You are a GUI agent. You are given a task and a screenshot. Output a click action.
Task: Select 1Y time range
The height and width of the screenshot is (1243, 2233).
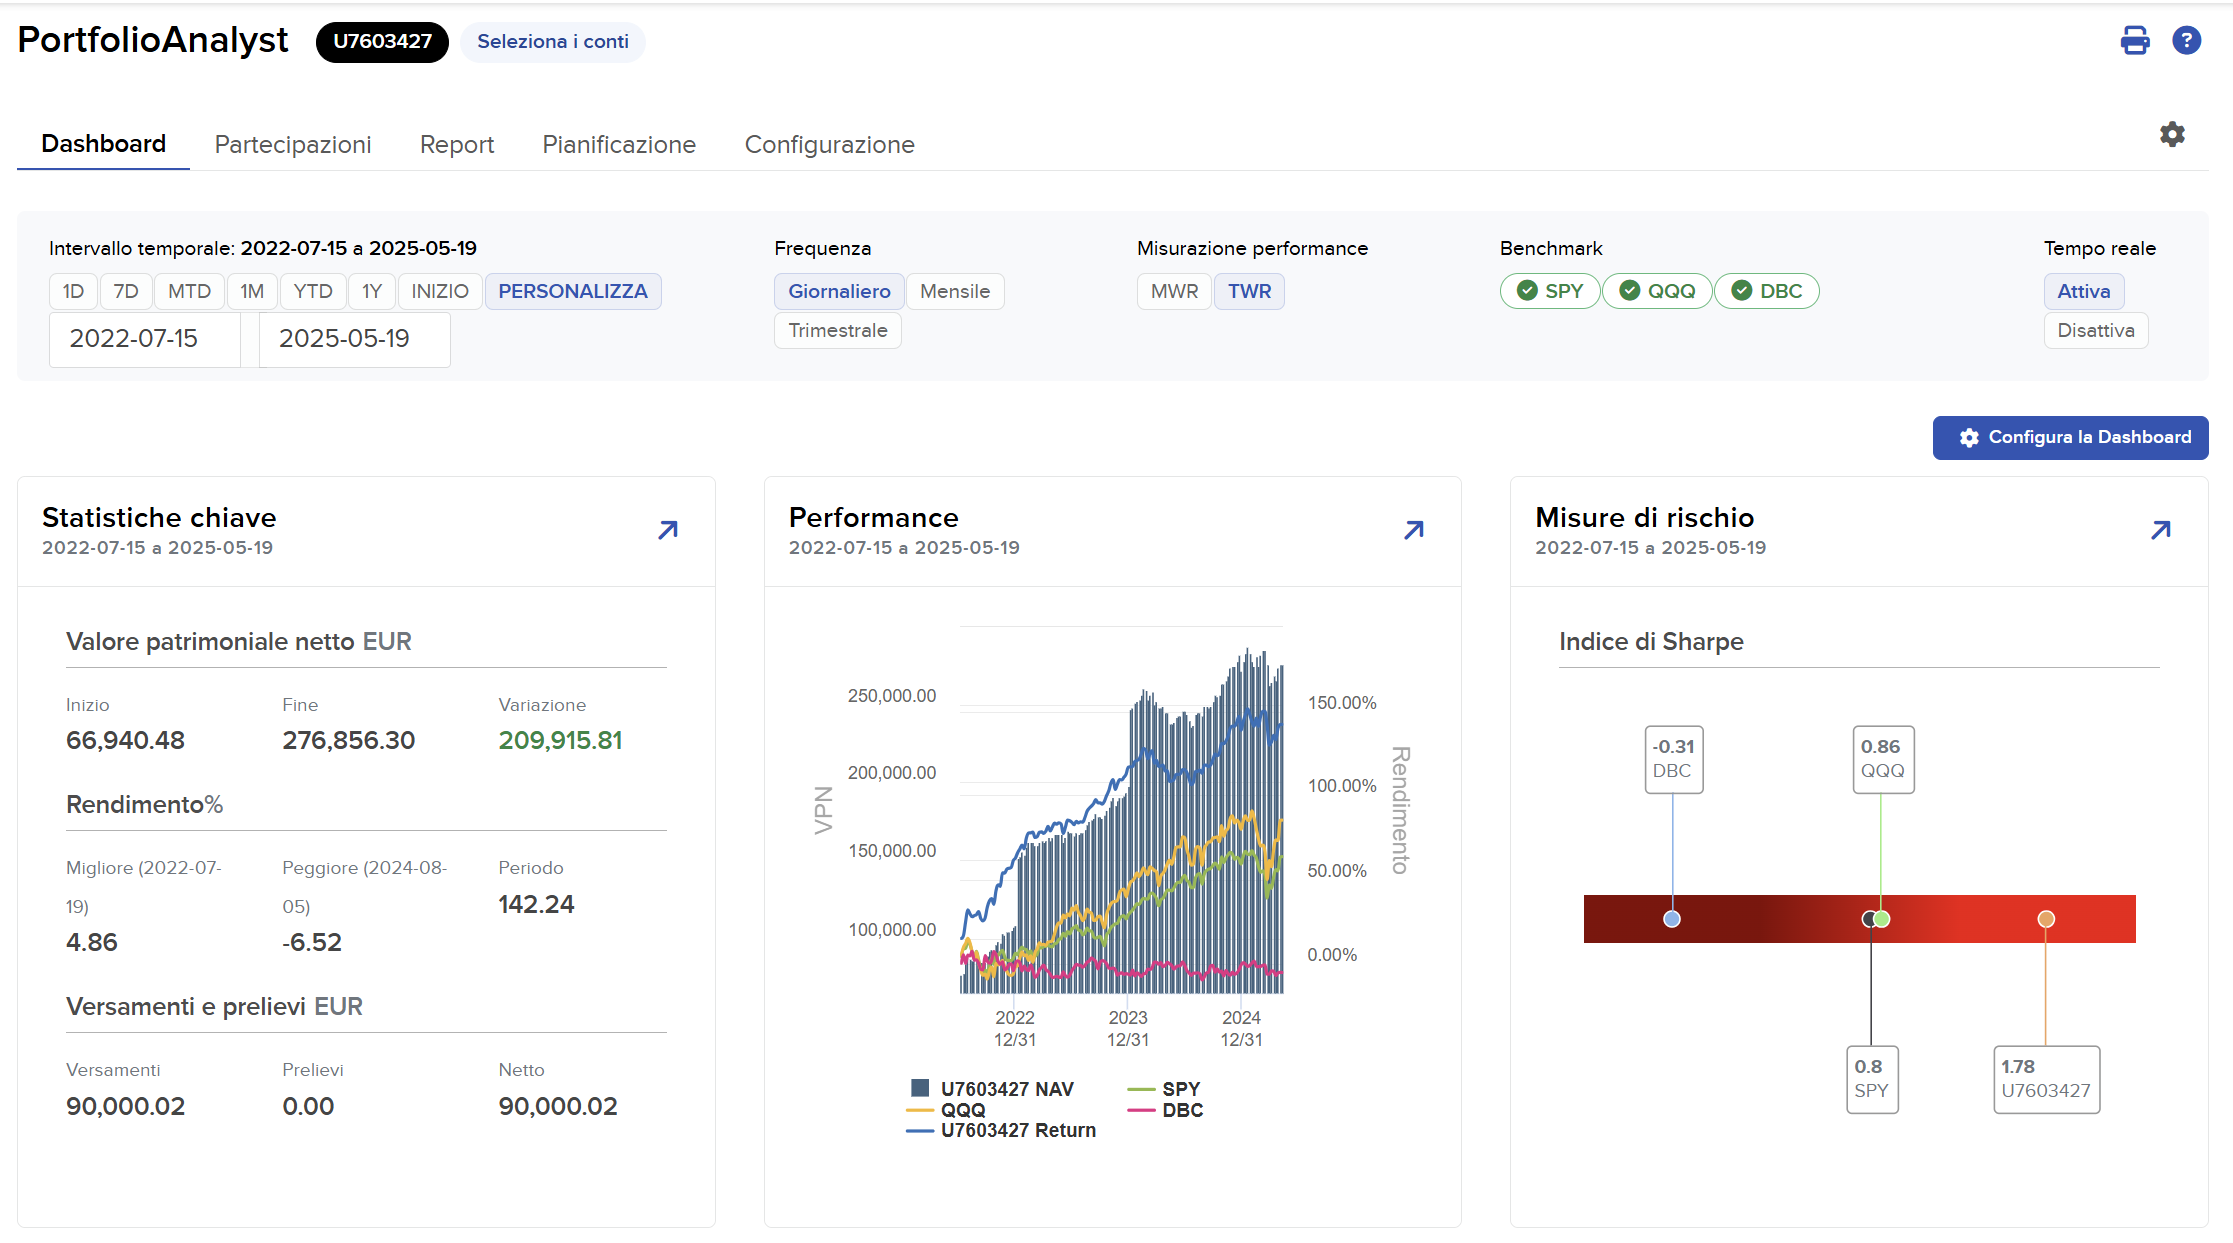click(372, 291)
